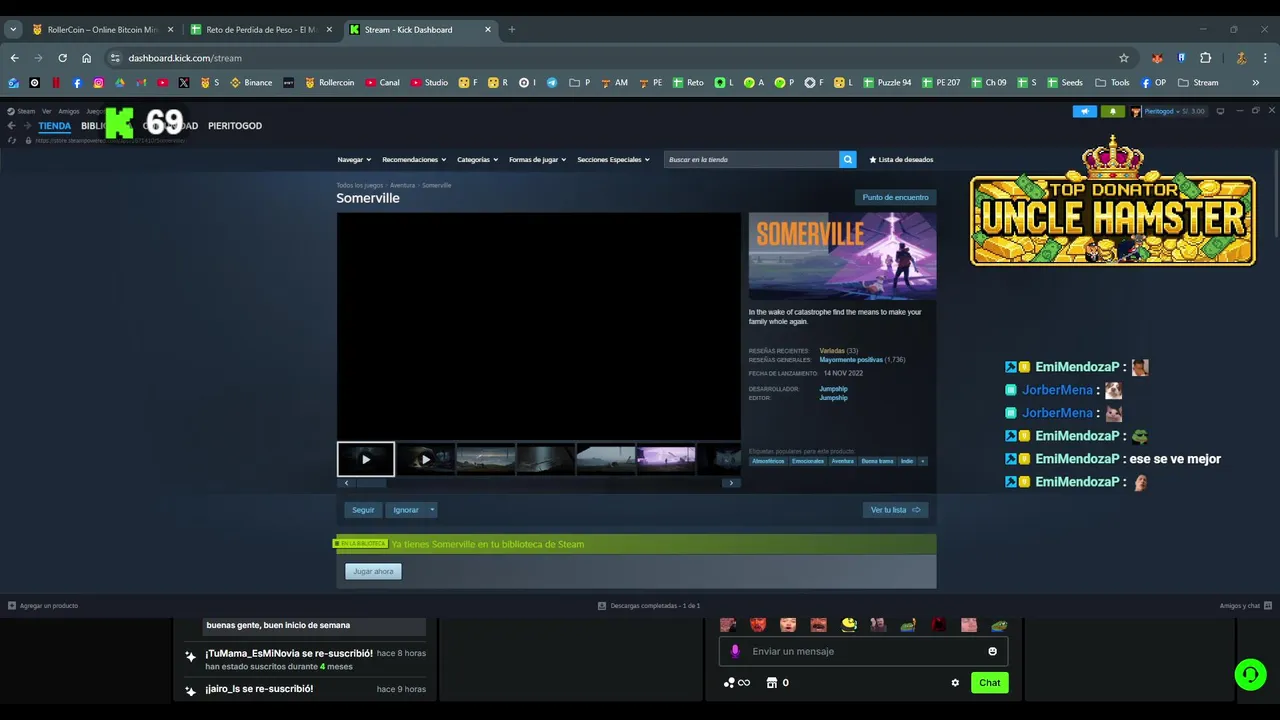
Task: Switch to the RollerCoin browser tab
Action: 101,30
